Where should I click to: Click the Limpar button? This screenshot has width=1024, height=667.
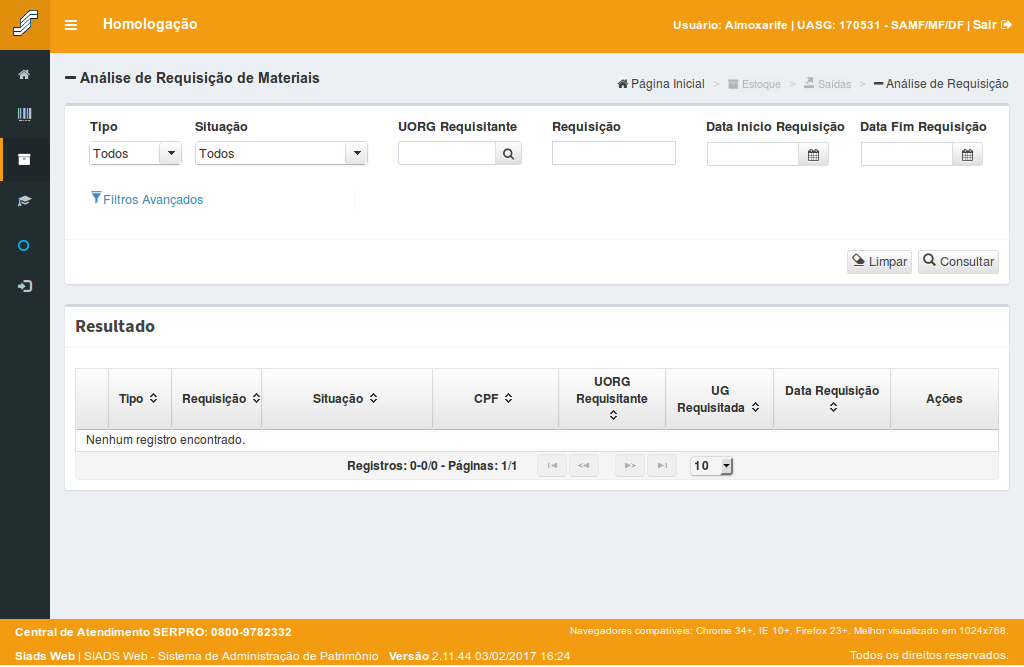[x=879, y=261]
